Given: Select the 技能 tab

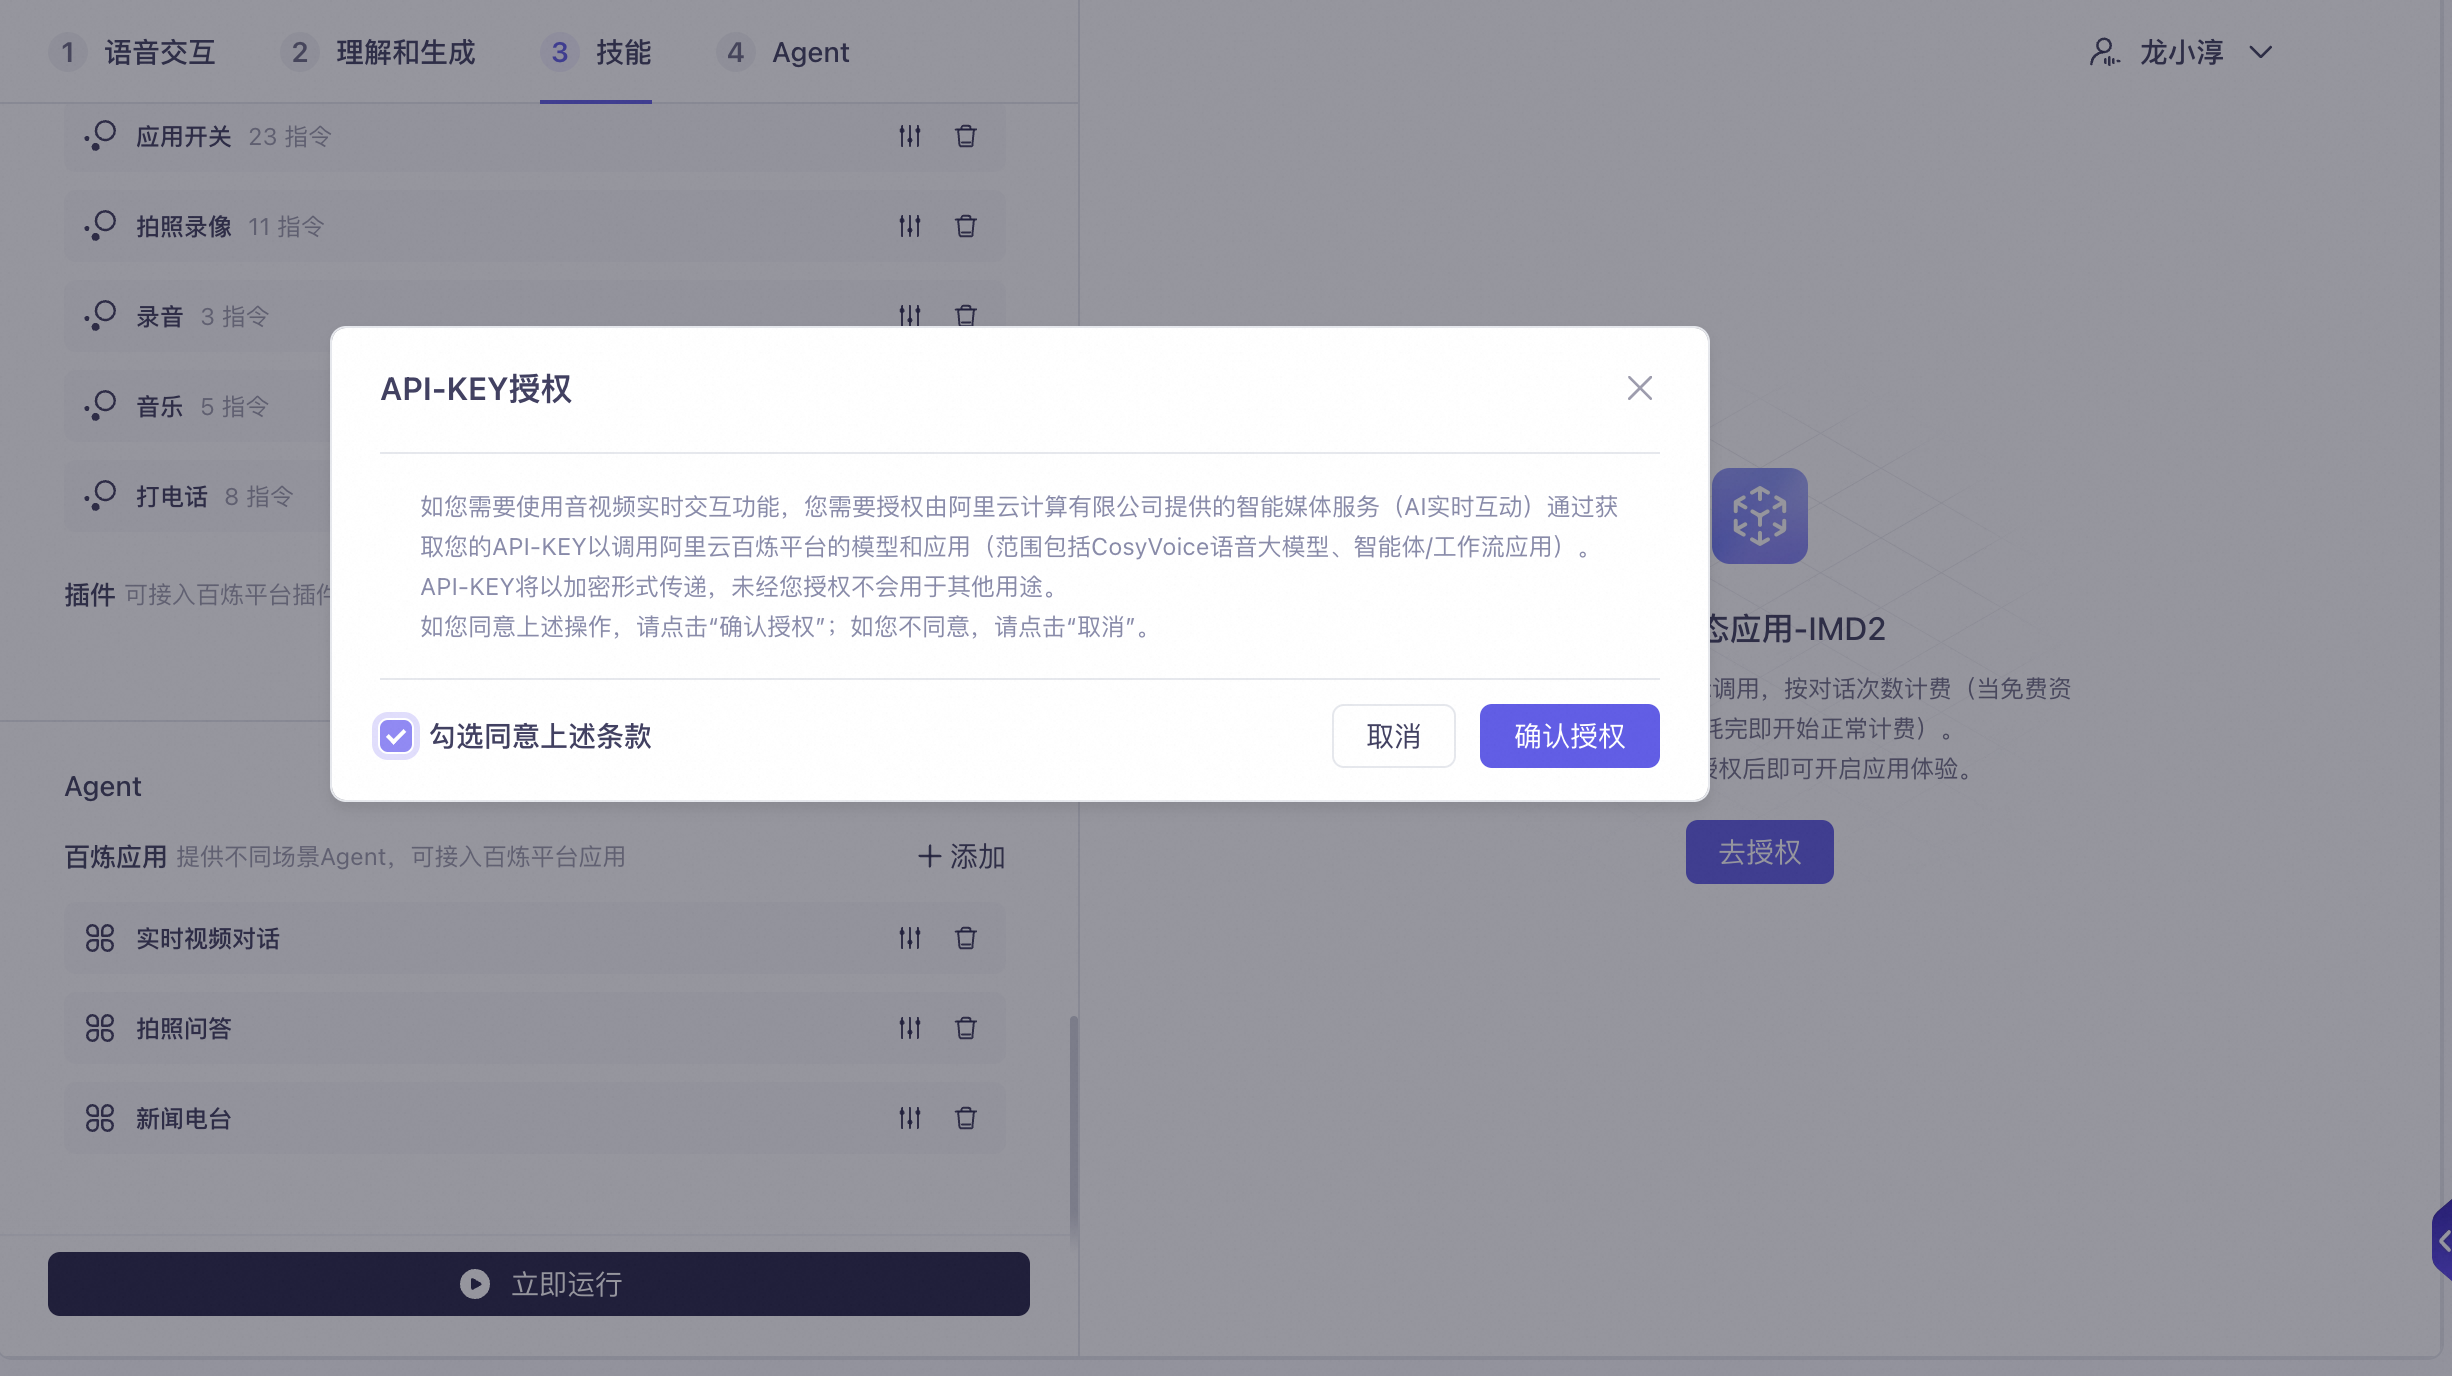Looking at the screenshot, I should (x=596, y=52).
